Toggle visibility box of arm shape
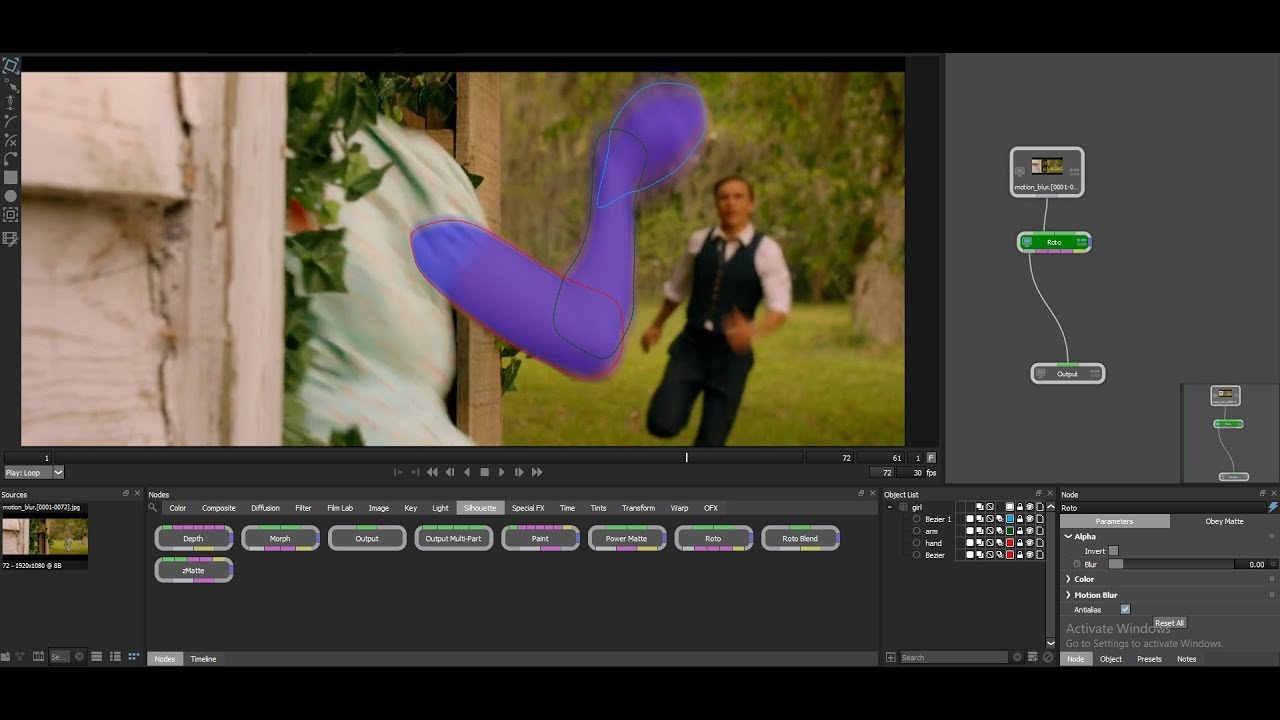This screenshot has width=1280, height=720. point(969,531)
